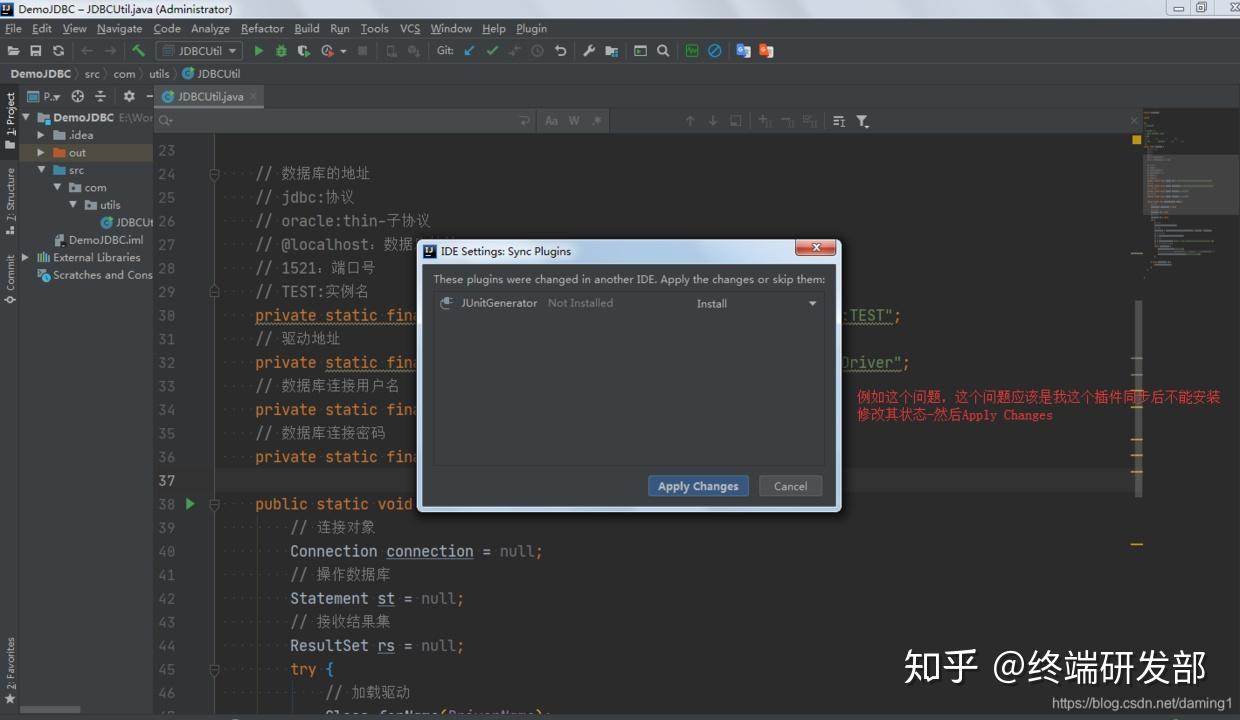Run JDBCUtil with the green play icon
This screenshot has height=720, width=1240.
pyautogui.click(x=259, y=51)
